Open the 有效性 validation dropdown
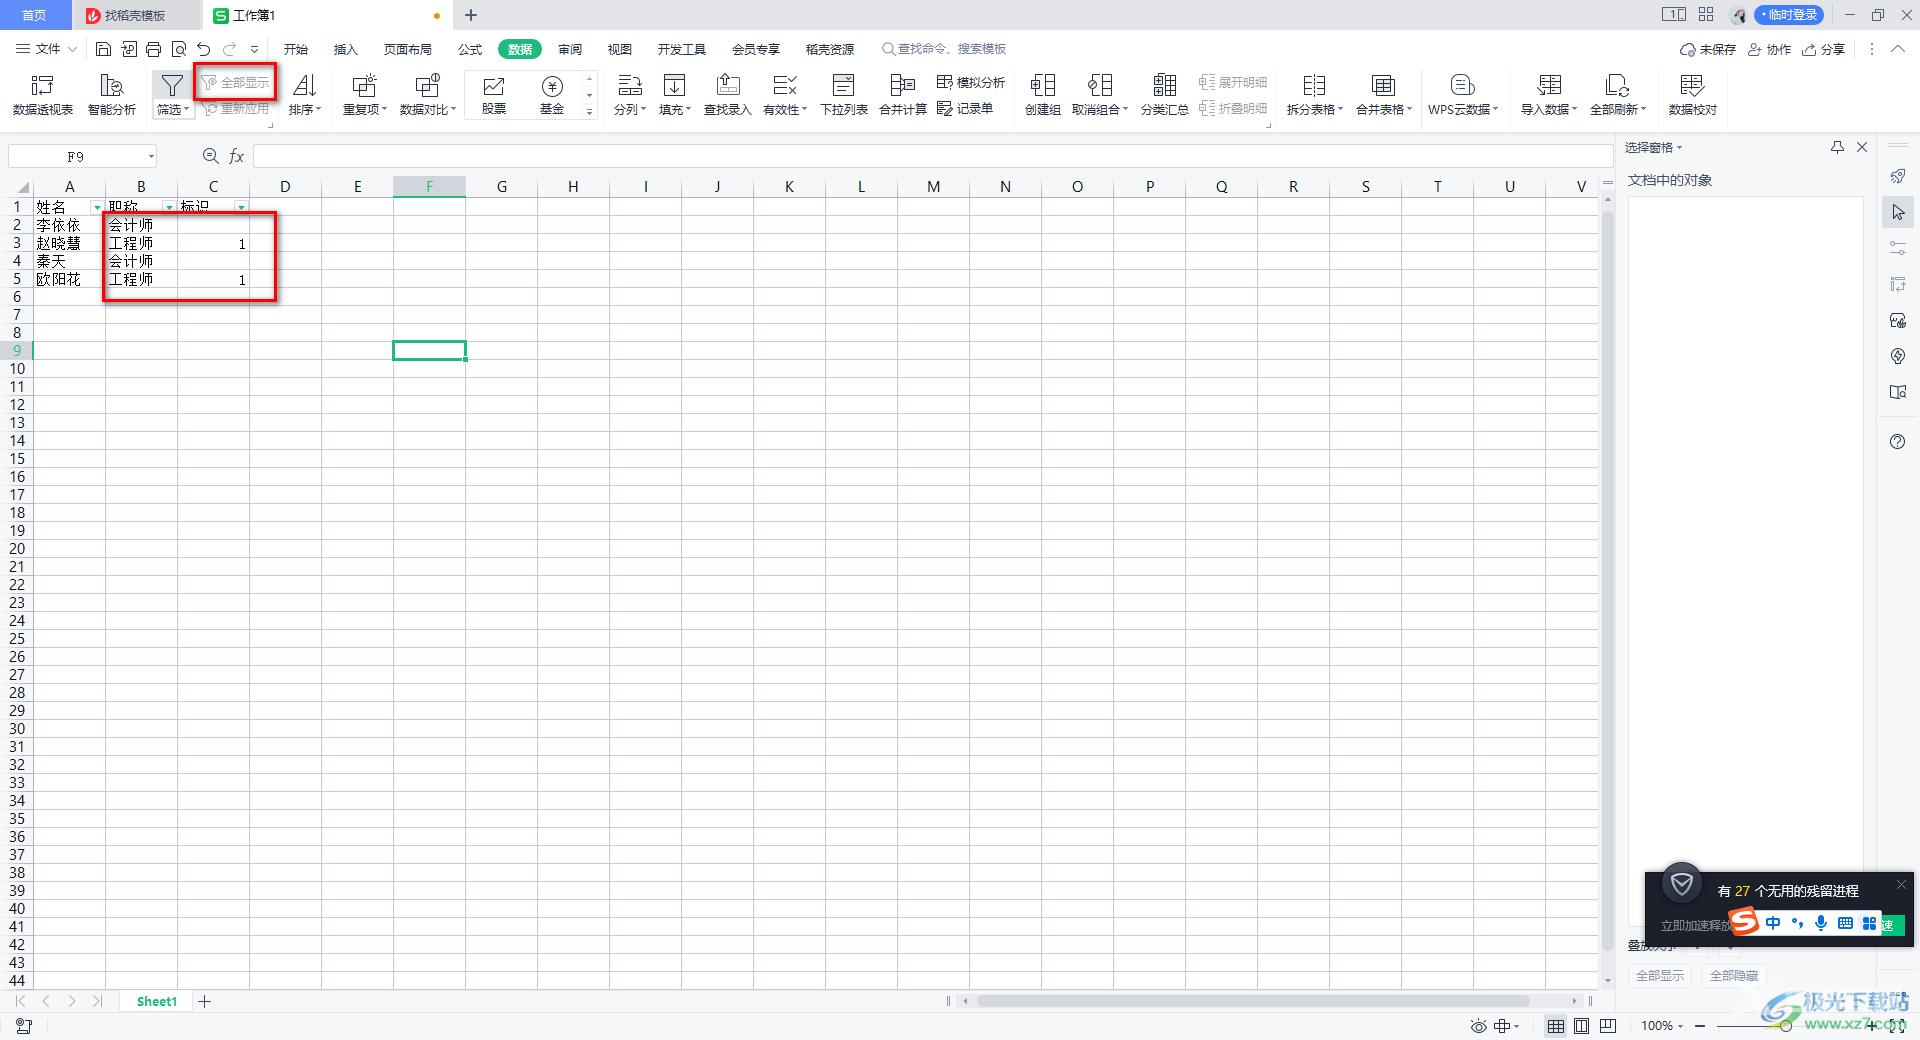Image resolution: width=1920 pixels, height=1040 pixels. [785, 95]
